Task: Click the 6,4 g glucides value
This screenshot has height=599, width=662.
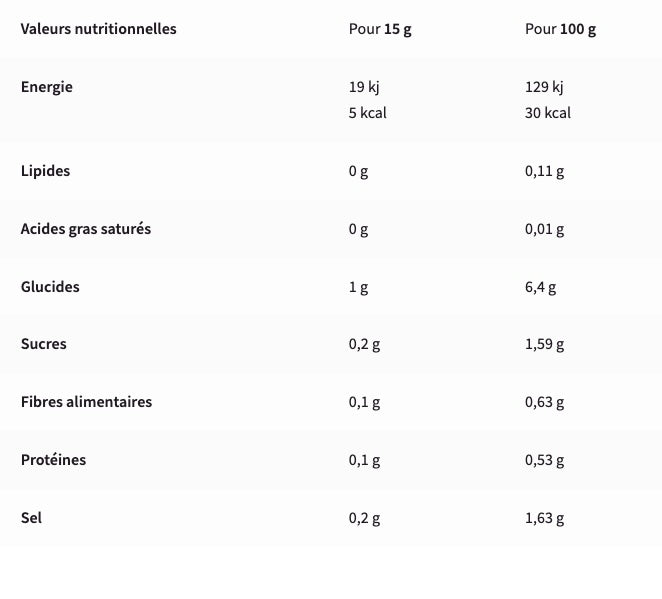Action: point(540,287)
